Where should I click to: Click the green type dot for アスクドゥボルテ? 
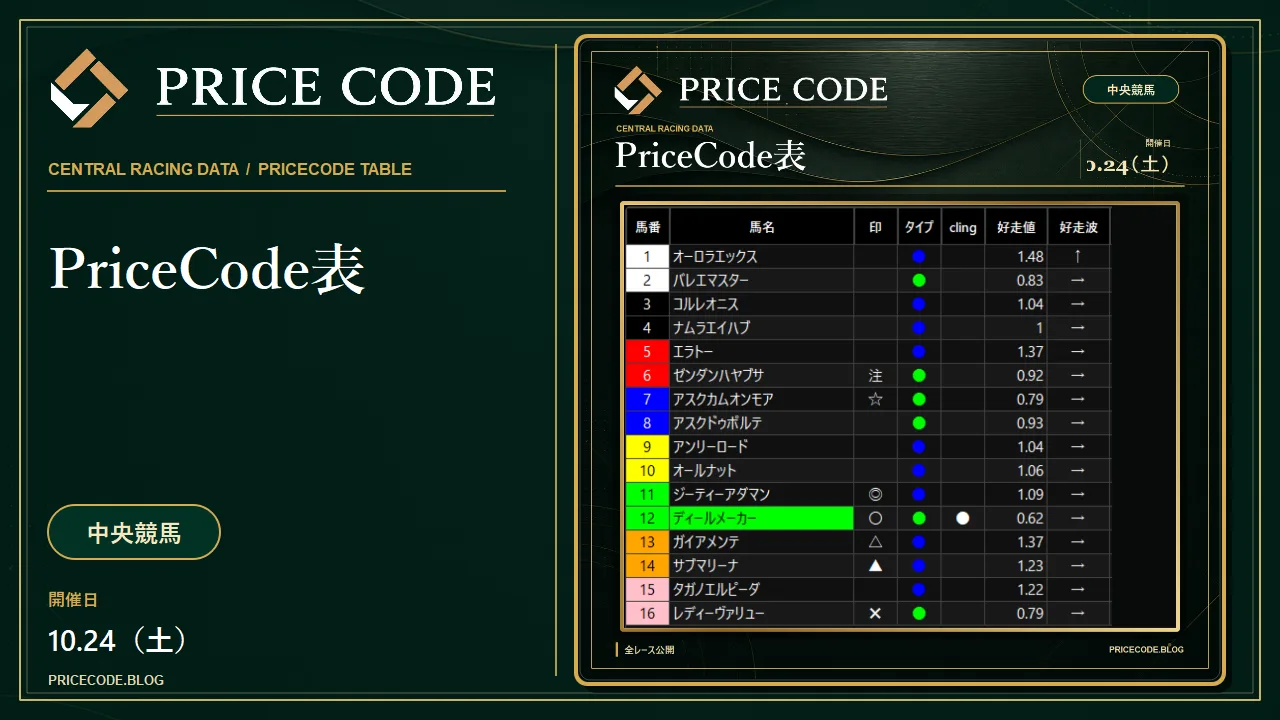pos(919,424)
